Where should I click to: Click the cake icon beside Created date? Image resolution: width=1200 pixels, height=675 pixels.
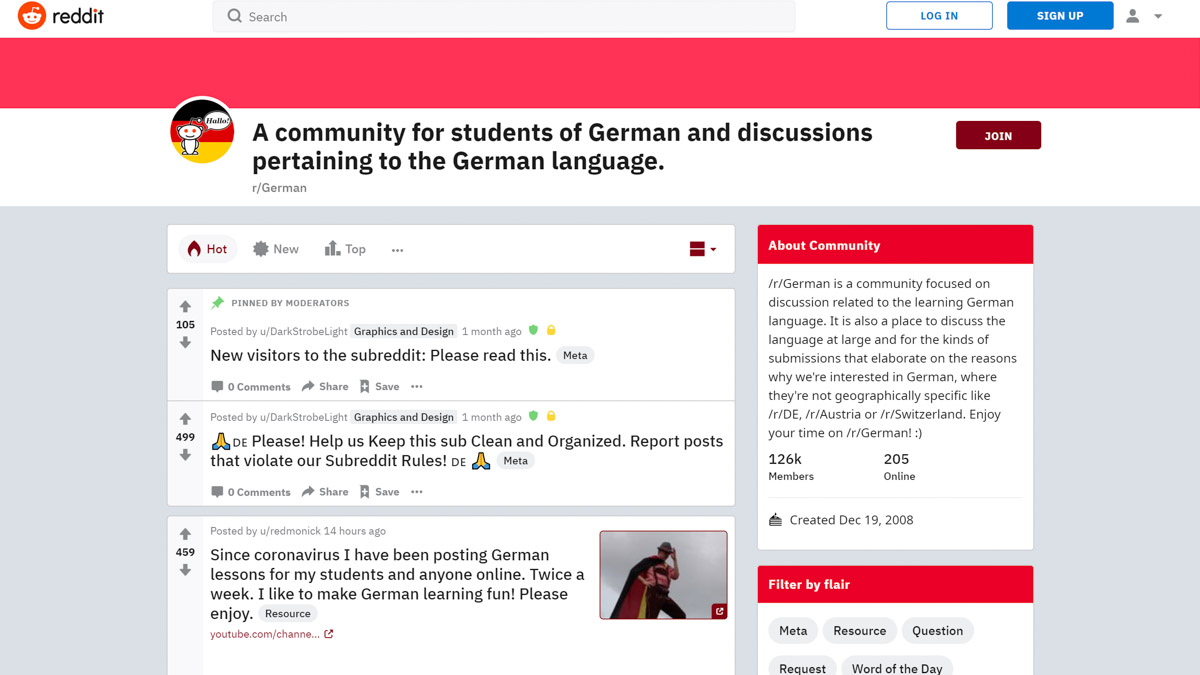(x=775, y=520)
